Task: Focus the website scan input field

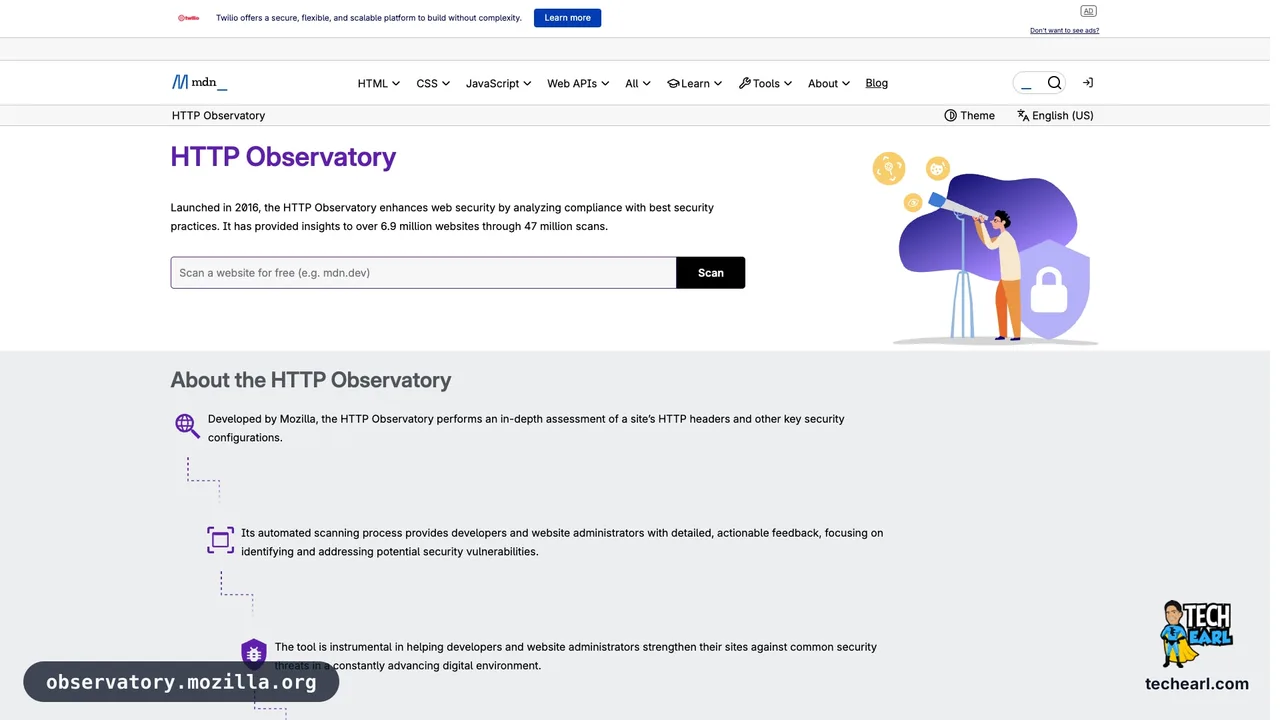Action: (x=424, y=273)
